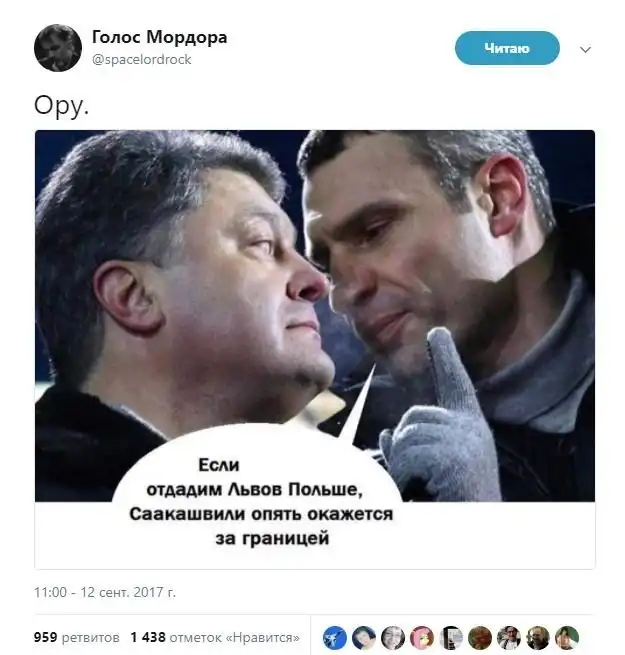The image size is (625, 655).
Task: Open the second liker avatar with dark blue background
Action: (x=364, y=637)
